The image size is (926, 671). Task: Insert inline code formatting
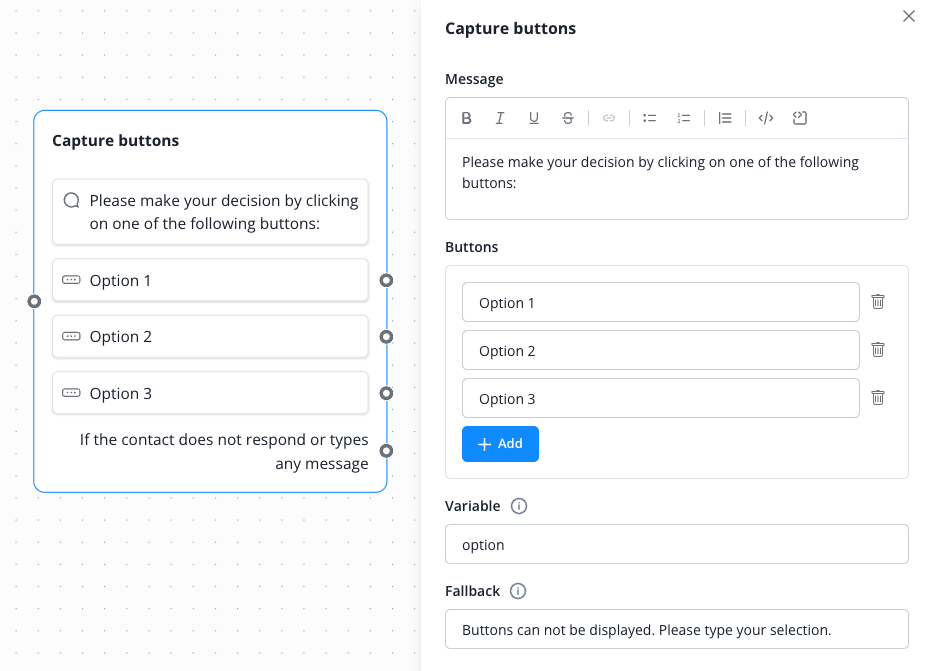point(766,118)
